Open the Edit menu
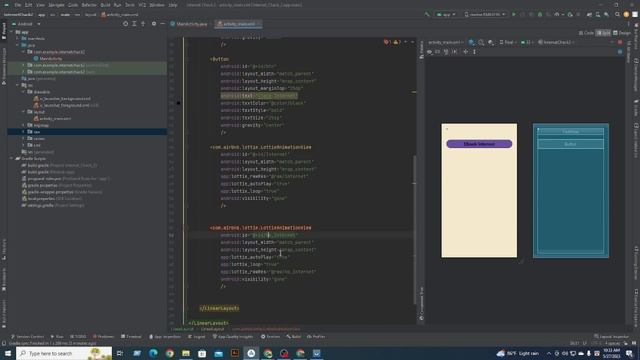Viewport: 640px width, 360px height. tap(29, 5)
